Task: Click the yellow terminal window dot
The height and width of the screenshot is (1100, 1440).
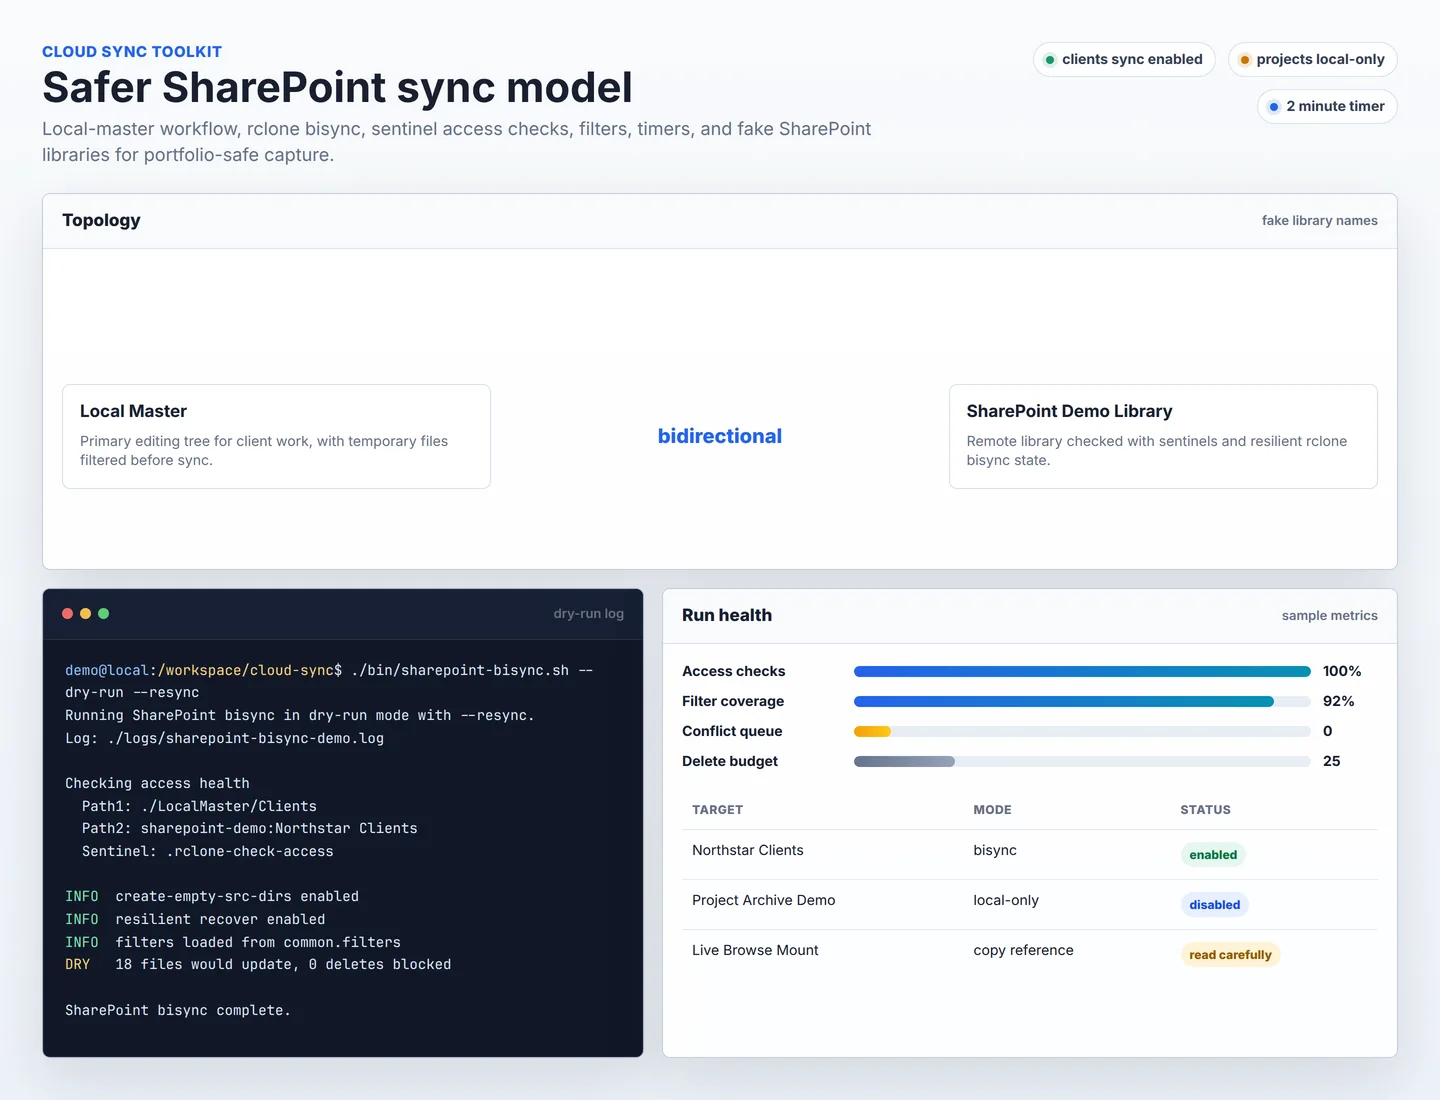Action: (86, 614)
